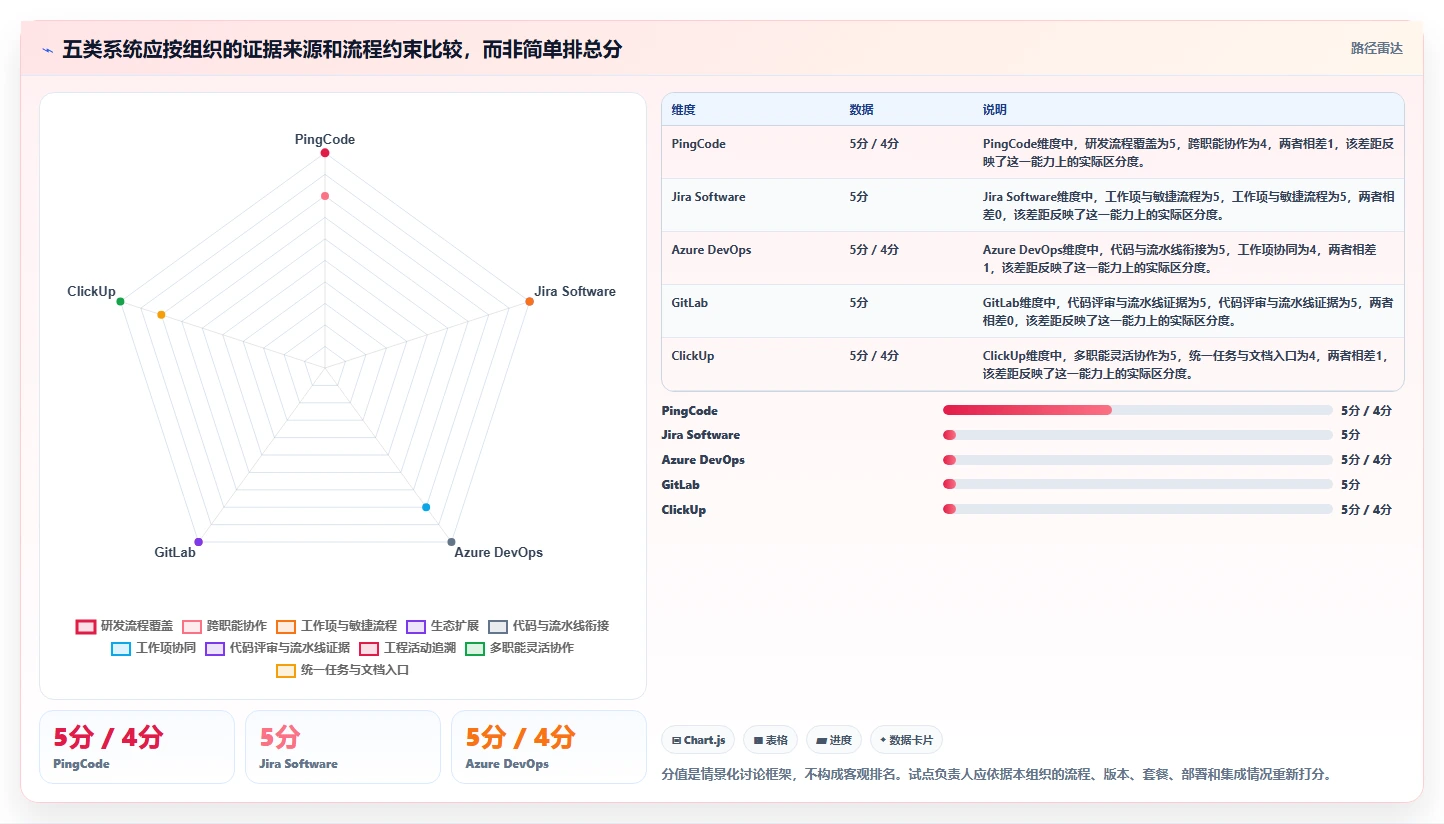Toggle 代码评审与流水线证据 legend item

point(277,648)
